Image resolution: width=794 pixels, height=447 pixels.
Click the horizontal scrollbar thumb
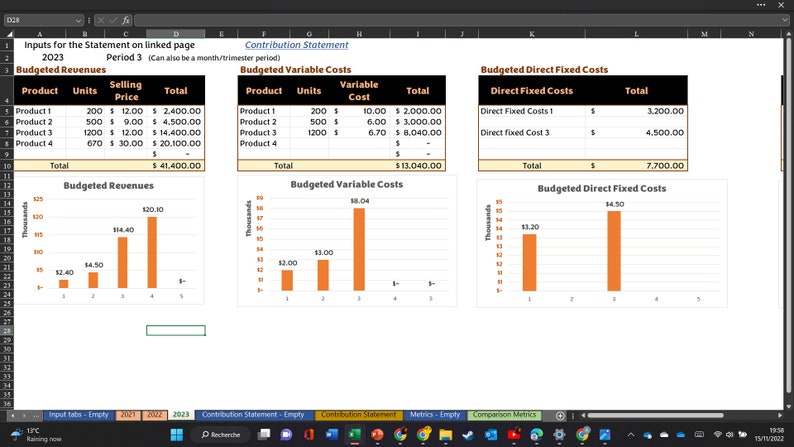(x=655, y=415)
